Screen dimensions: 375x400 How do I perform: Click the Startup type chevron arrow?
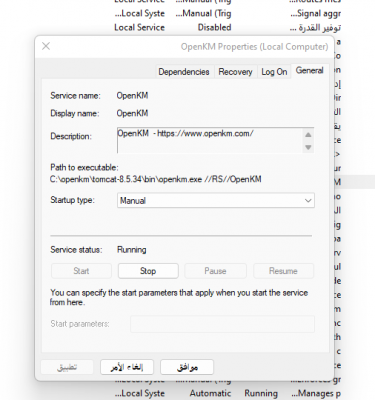pos(308,201)
